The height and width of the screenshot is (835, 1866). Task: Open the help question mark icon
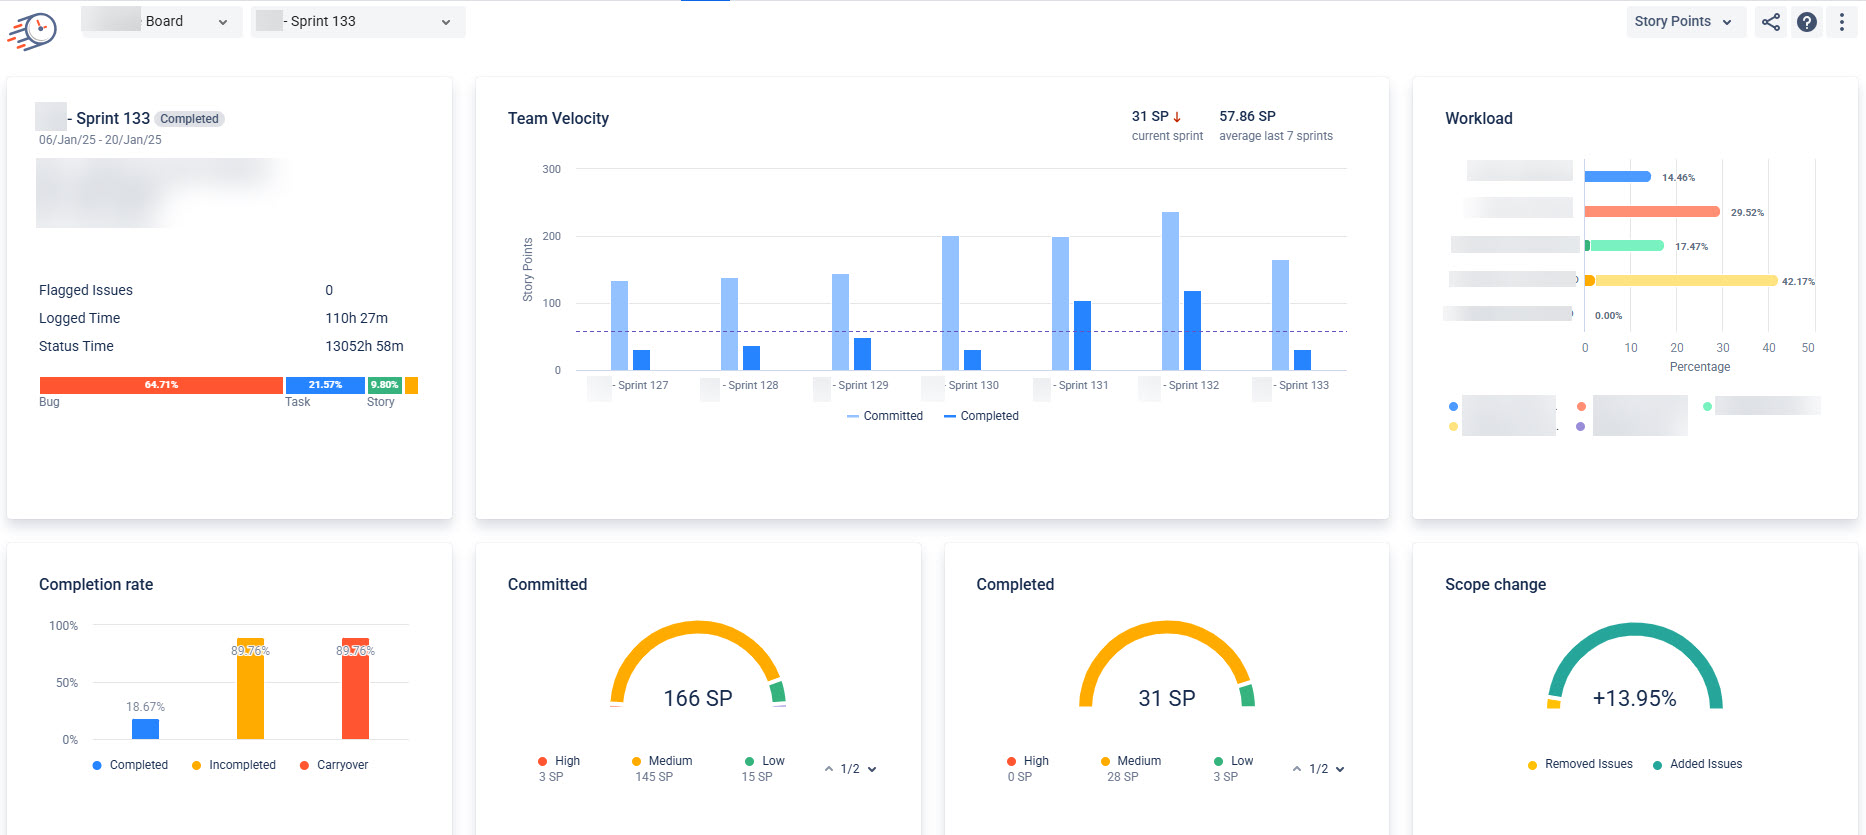pos(1807,22)
